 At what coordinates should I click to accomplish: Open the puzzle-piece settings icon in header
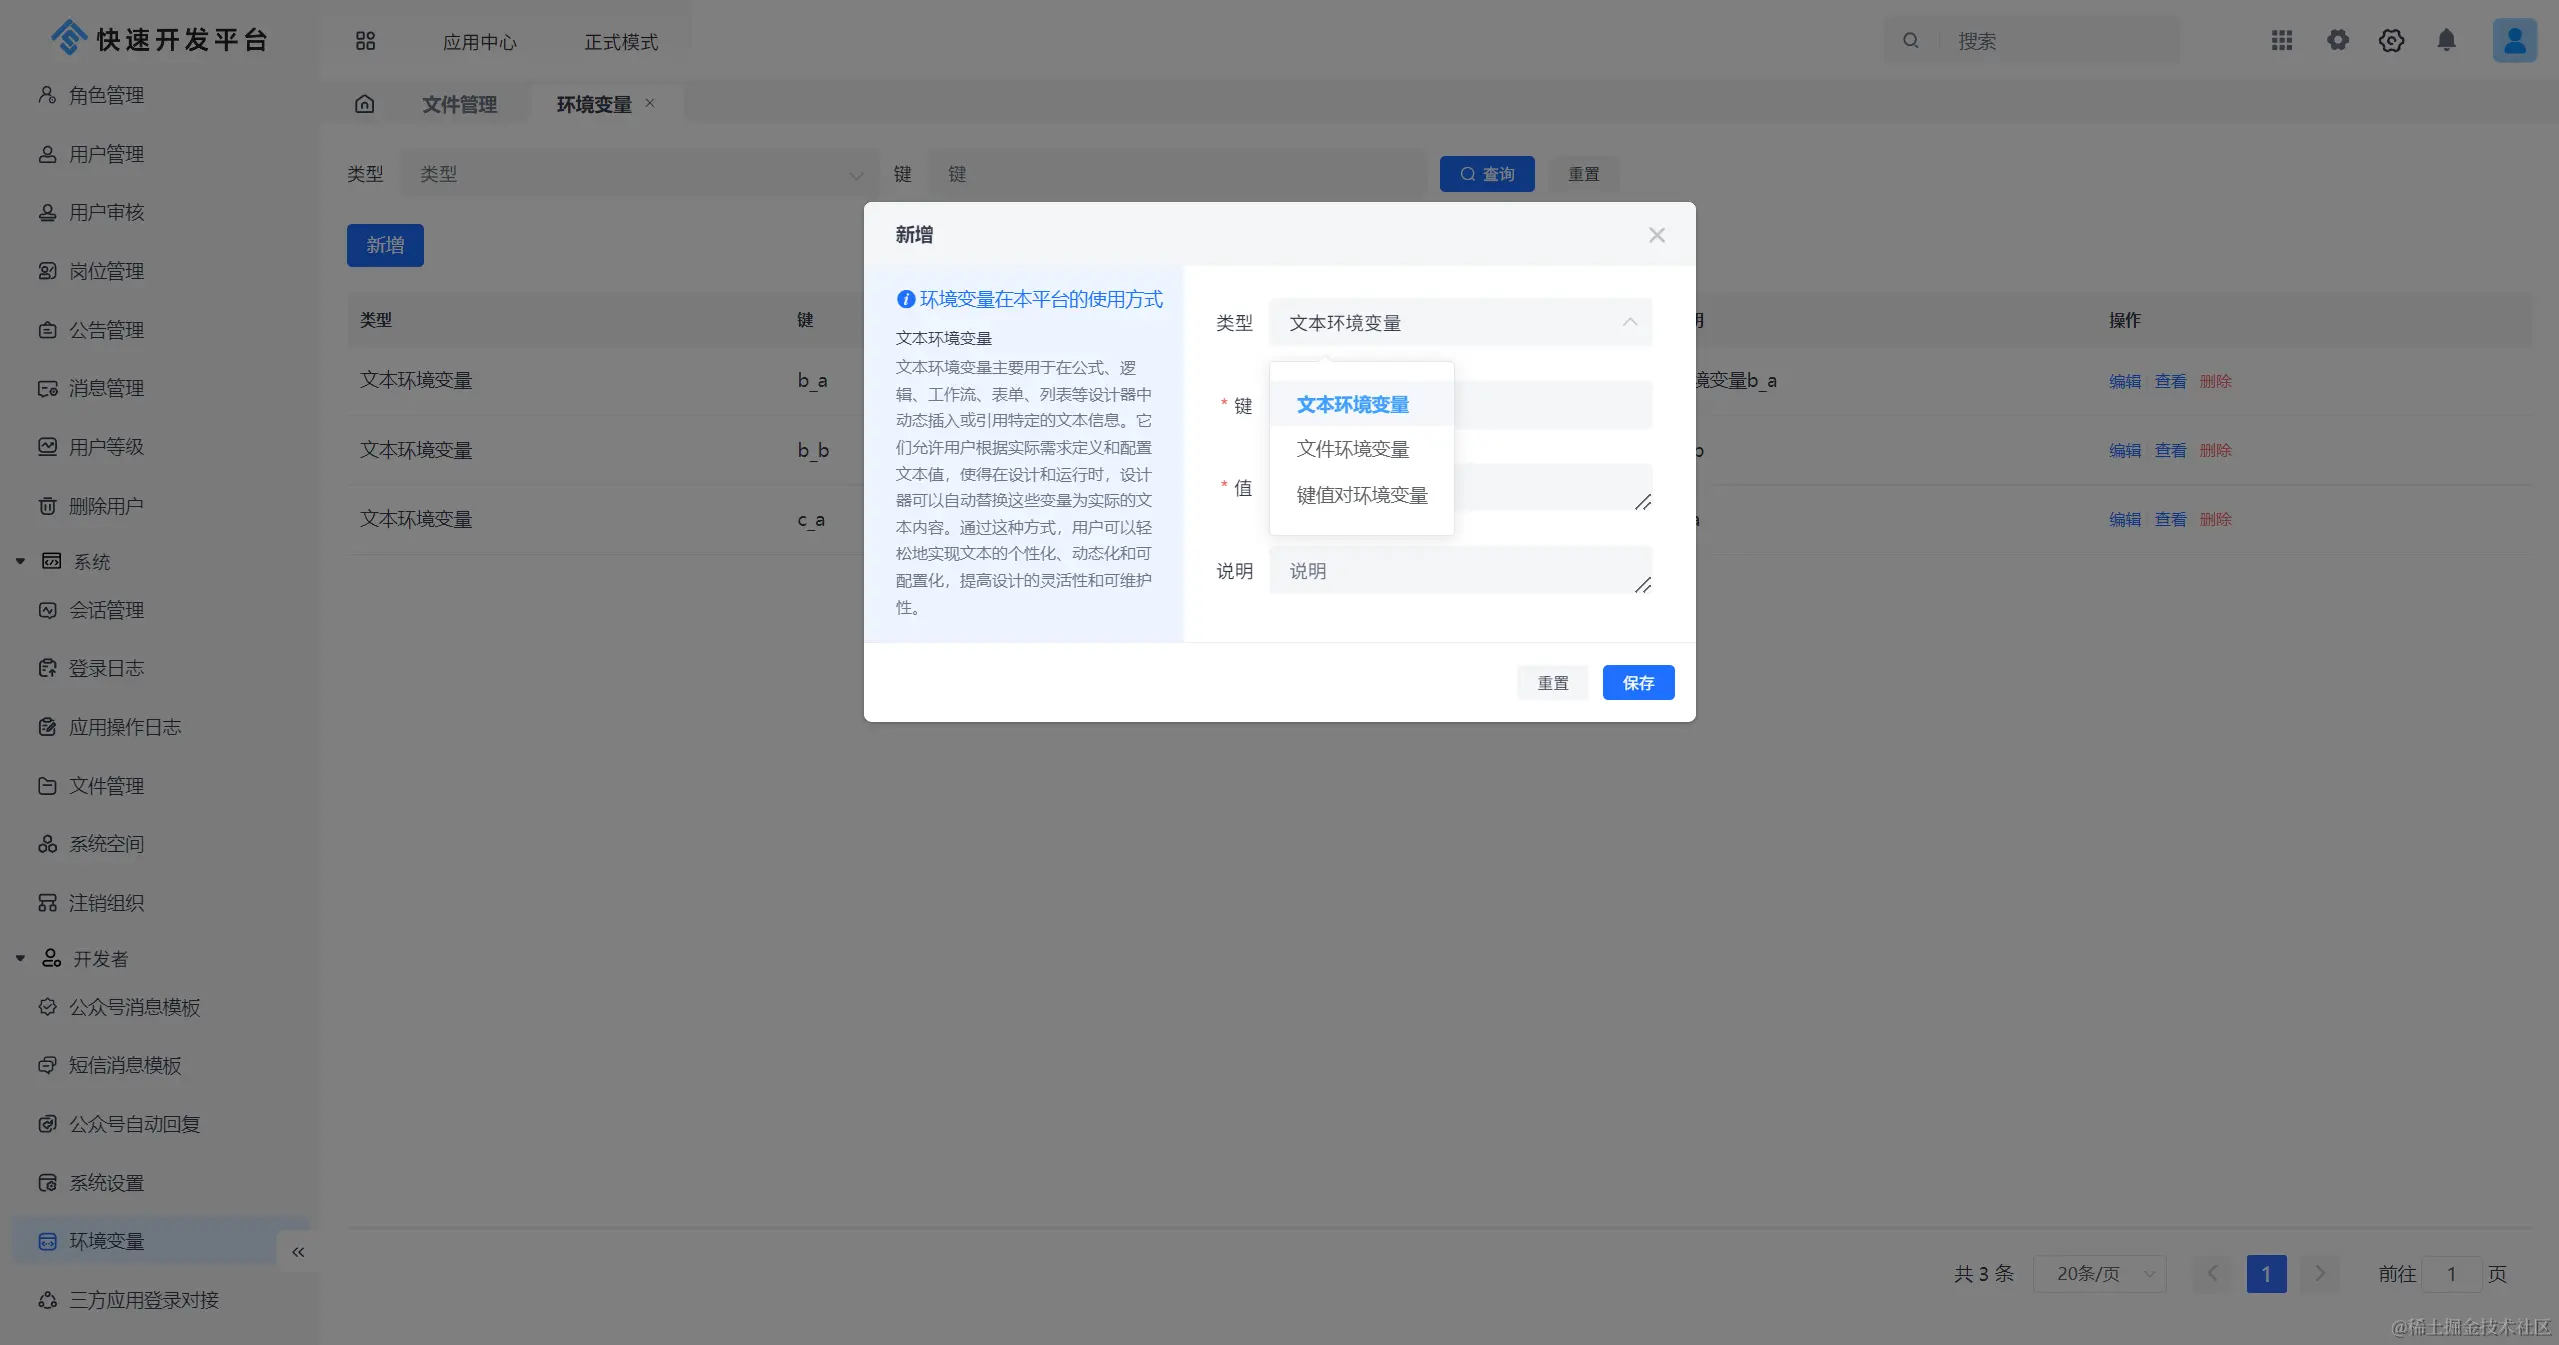(x=2337, y=40)
